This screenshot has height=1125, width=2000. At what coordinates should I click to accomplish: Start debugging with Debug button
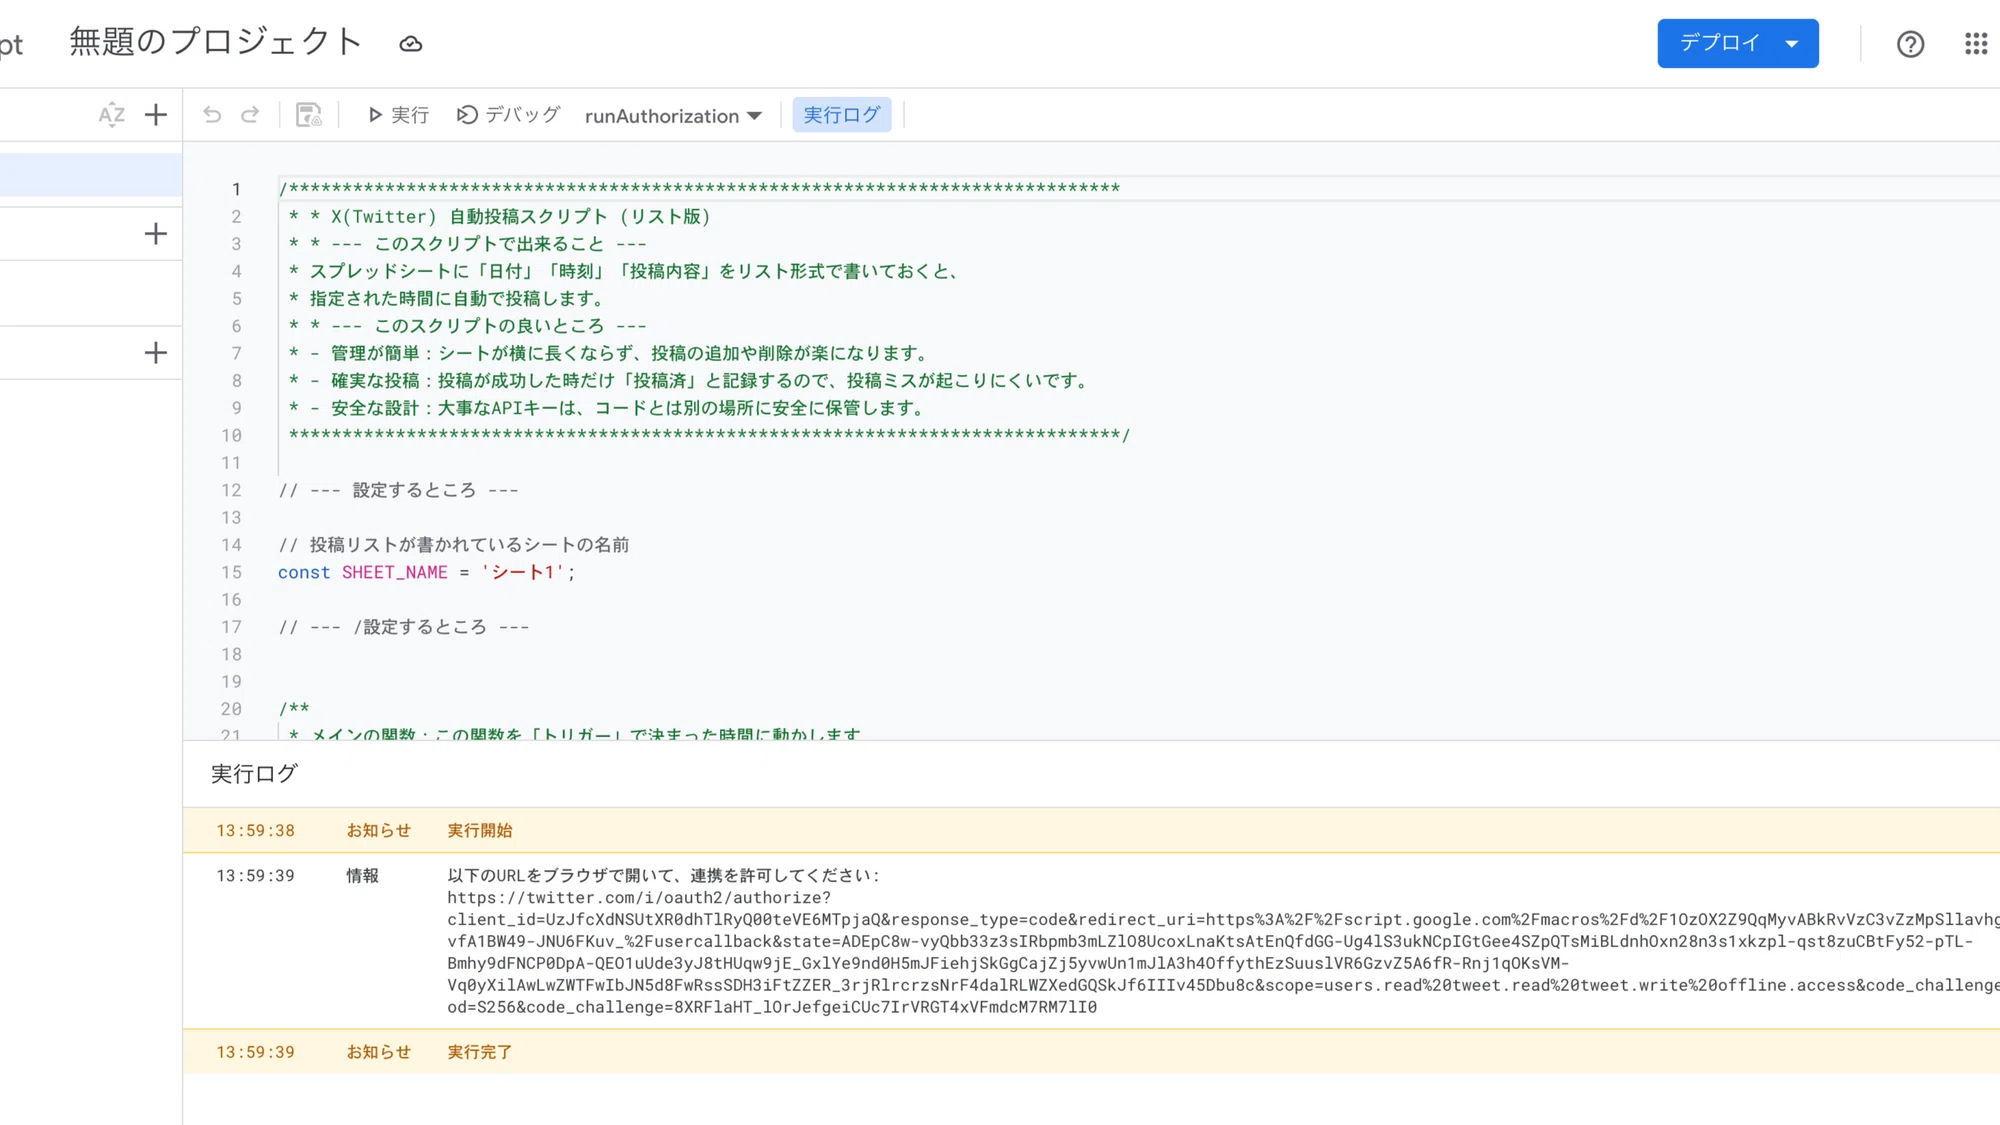click(x=508, y=115)
